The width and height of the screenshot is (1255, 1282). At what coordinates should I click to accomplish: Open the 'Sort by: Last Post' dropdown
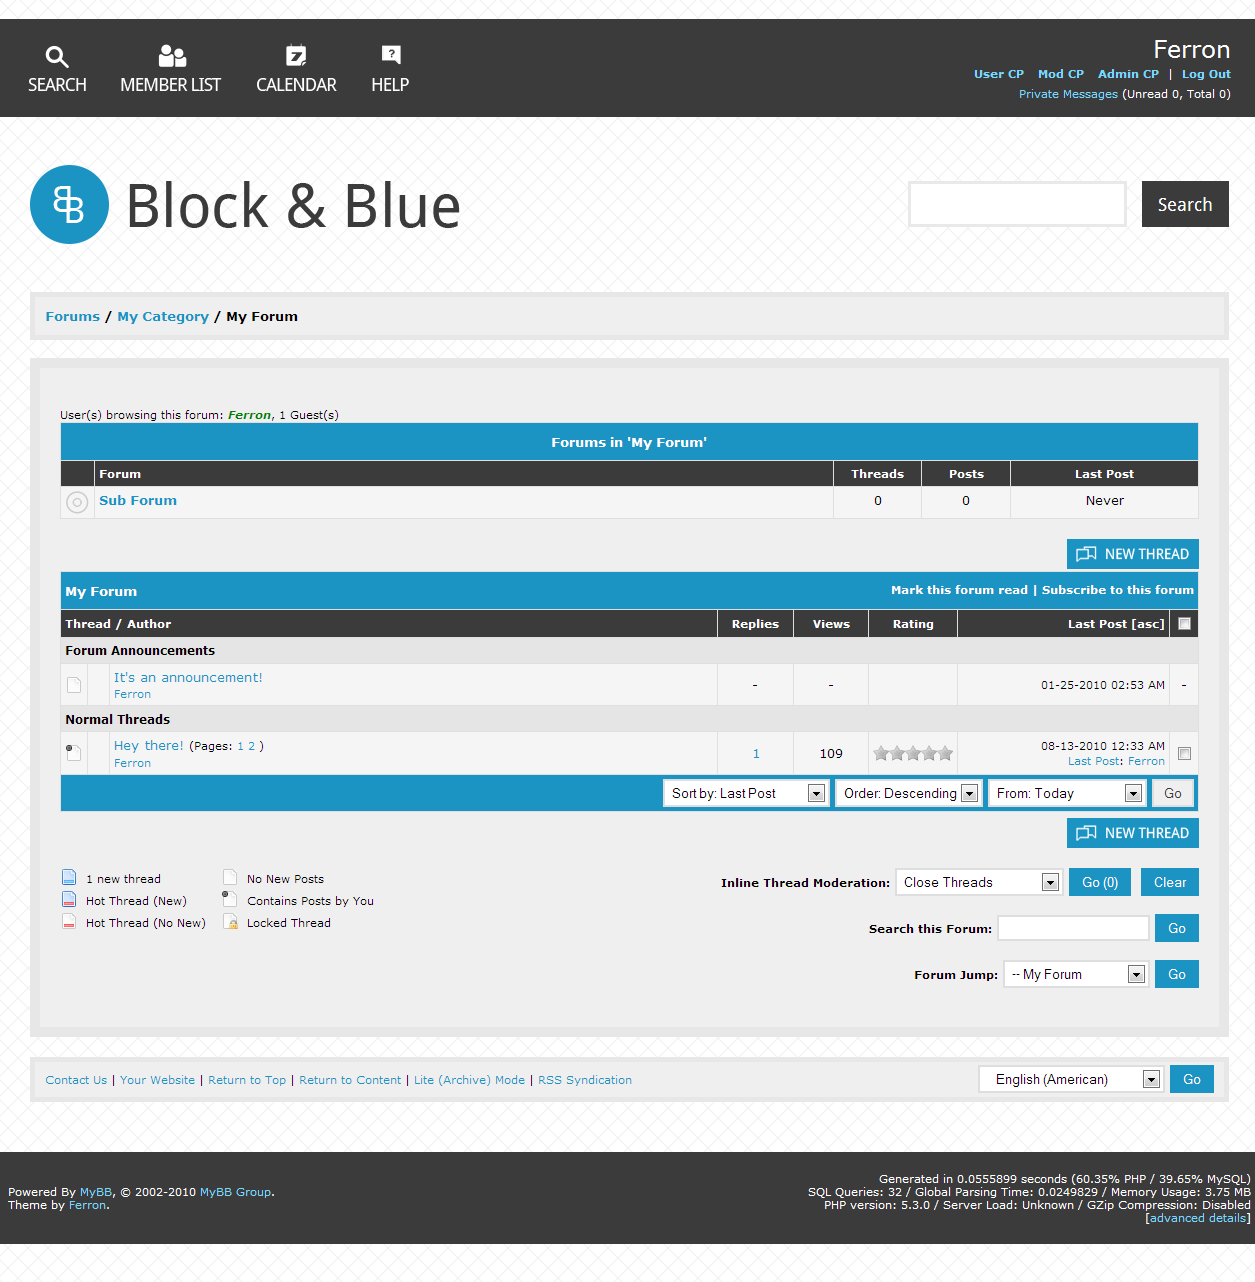pos(746,793)
